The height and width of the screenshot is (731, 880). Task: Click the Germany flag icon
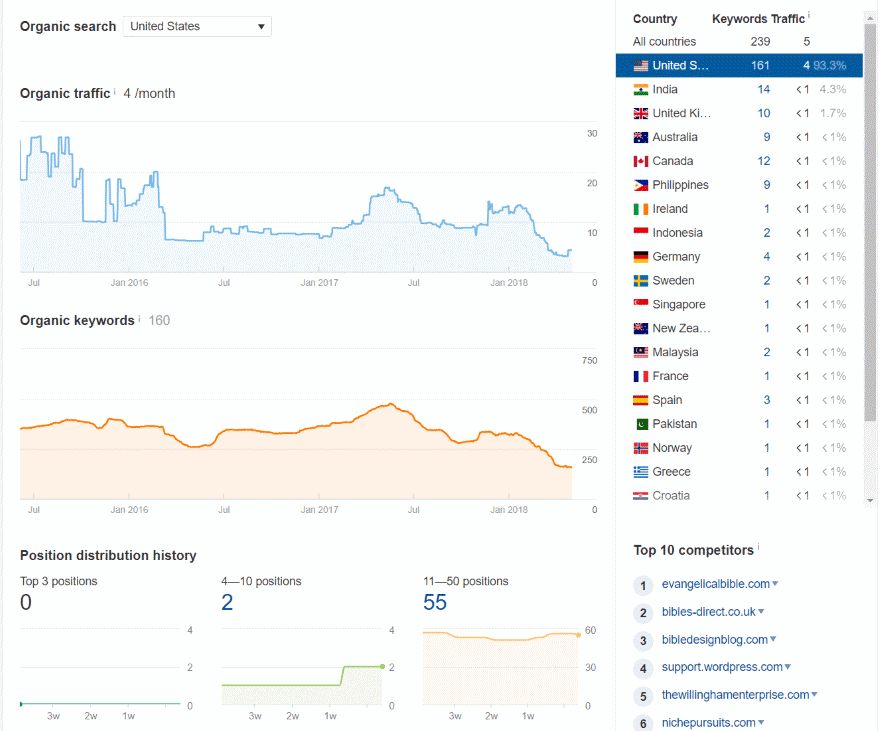coord(641,257)
